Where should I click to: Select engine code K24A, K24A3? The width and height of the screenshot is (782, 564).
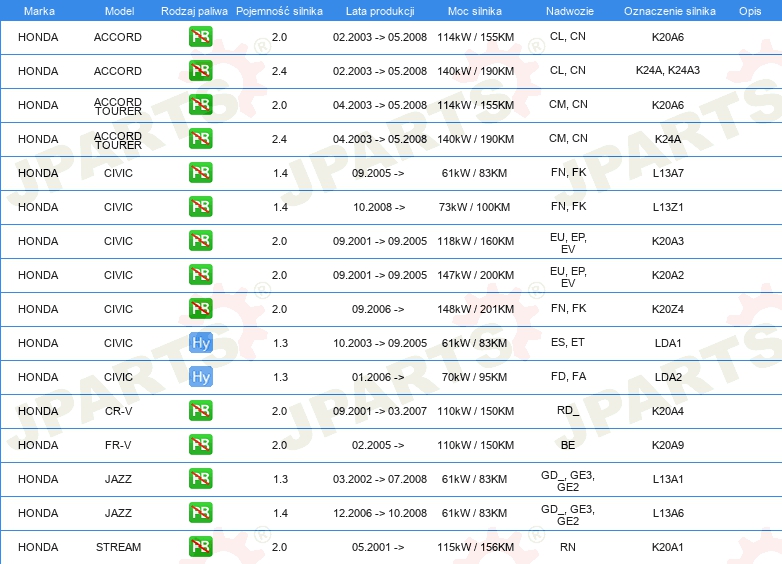pyautogui.click(x=668, y=70)
